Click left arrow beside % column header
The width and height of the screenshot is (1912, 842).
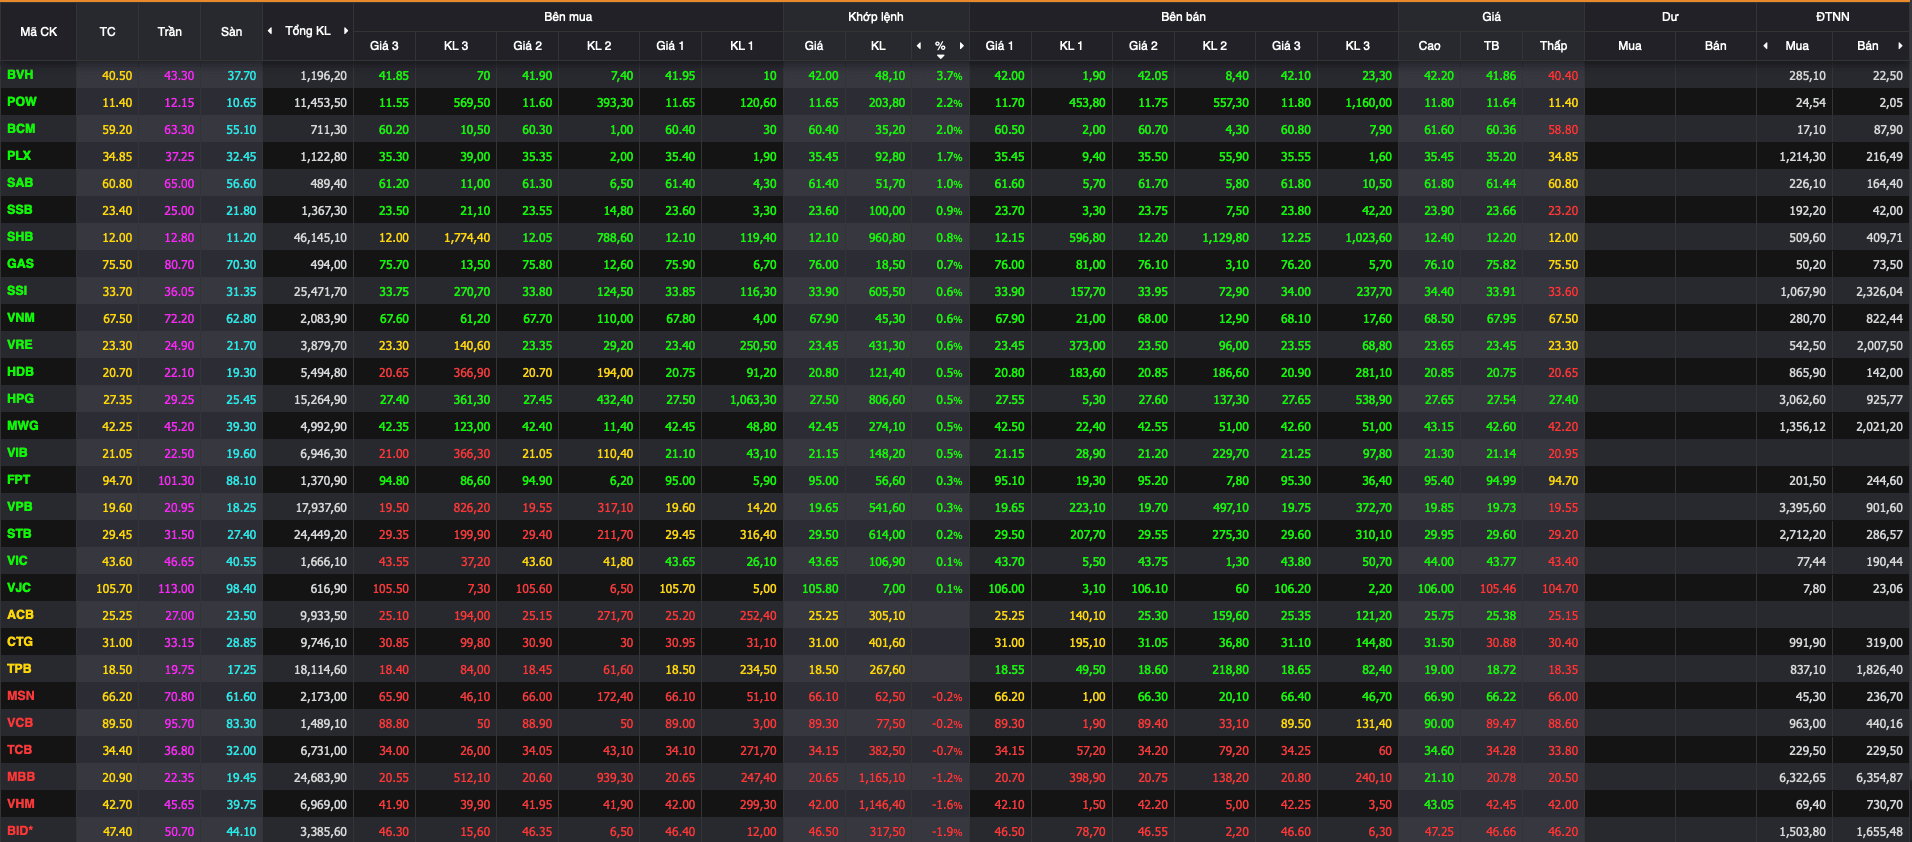919,45
